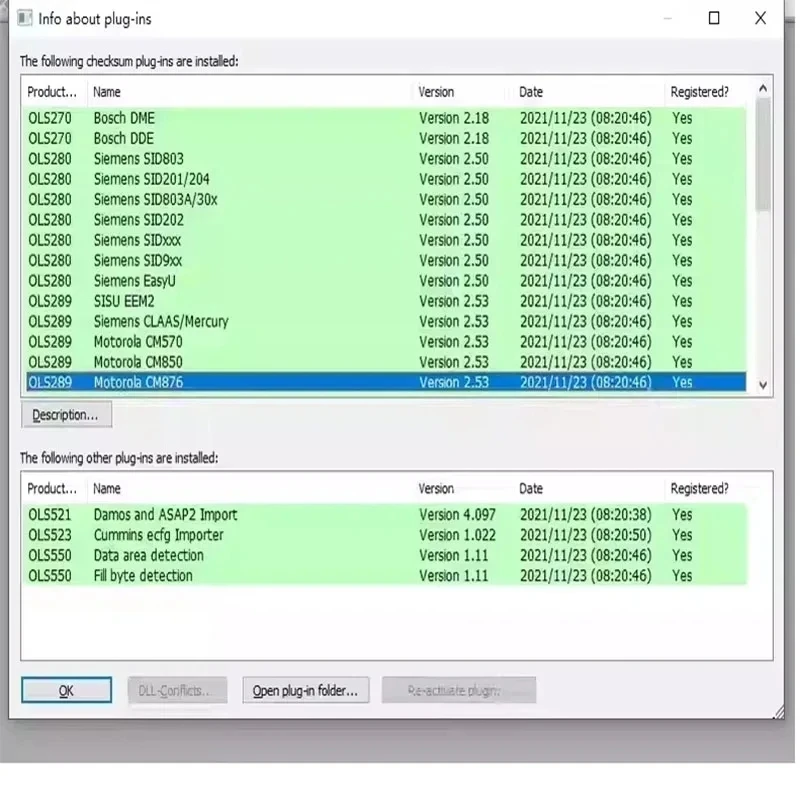This screenshot has height=800, width=800.
Task: Click the DLL-Conflicts button
Action: 177,690
